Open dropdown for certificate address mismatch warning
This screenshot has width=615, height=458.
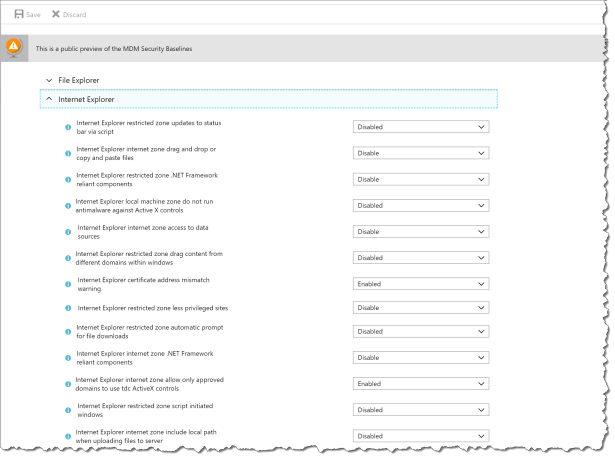click(421, 284)
